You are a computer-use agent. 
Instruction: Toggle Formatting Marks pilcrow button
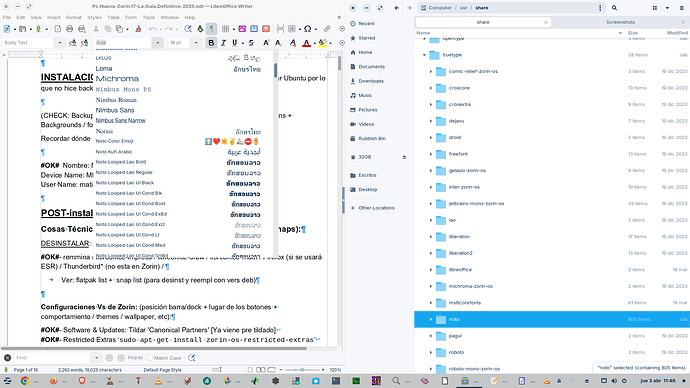[x=212, y=29]
